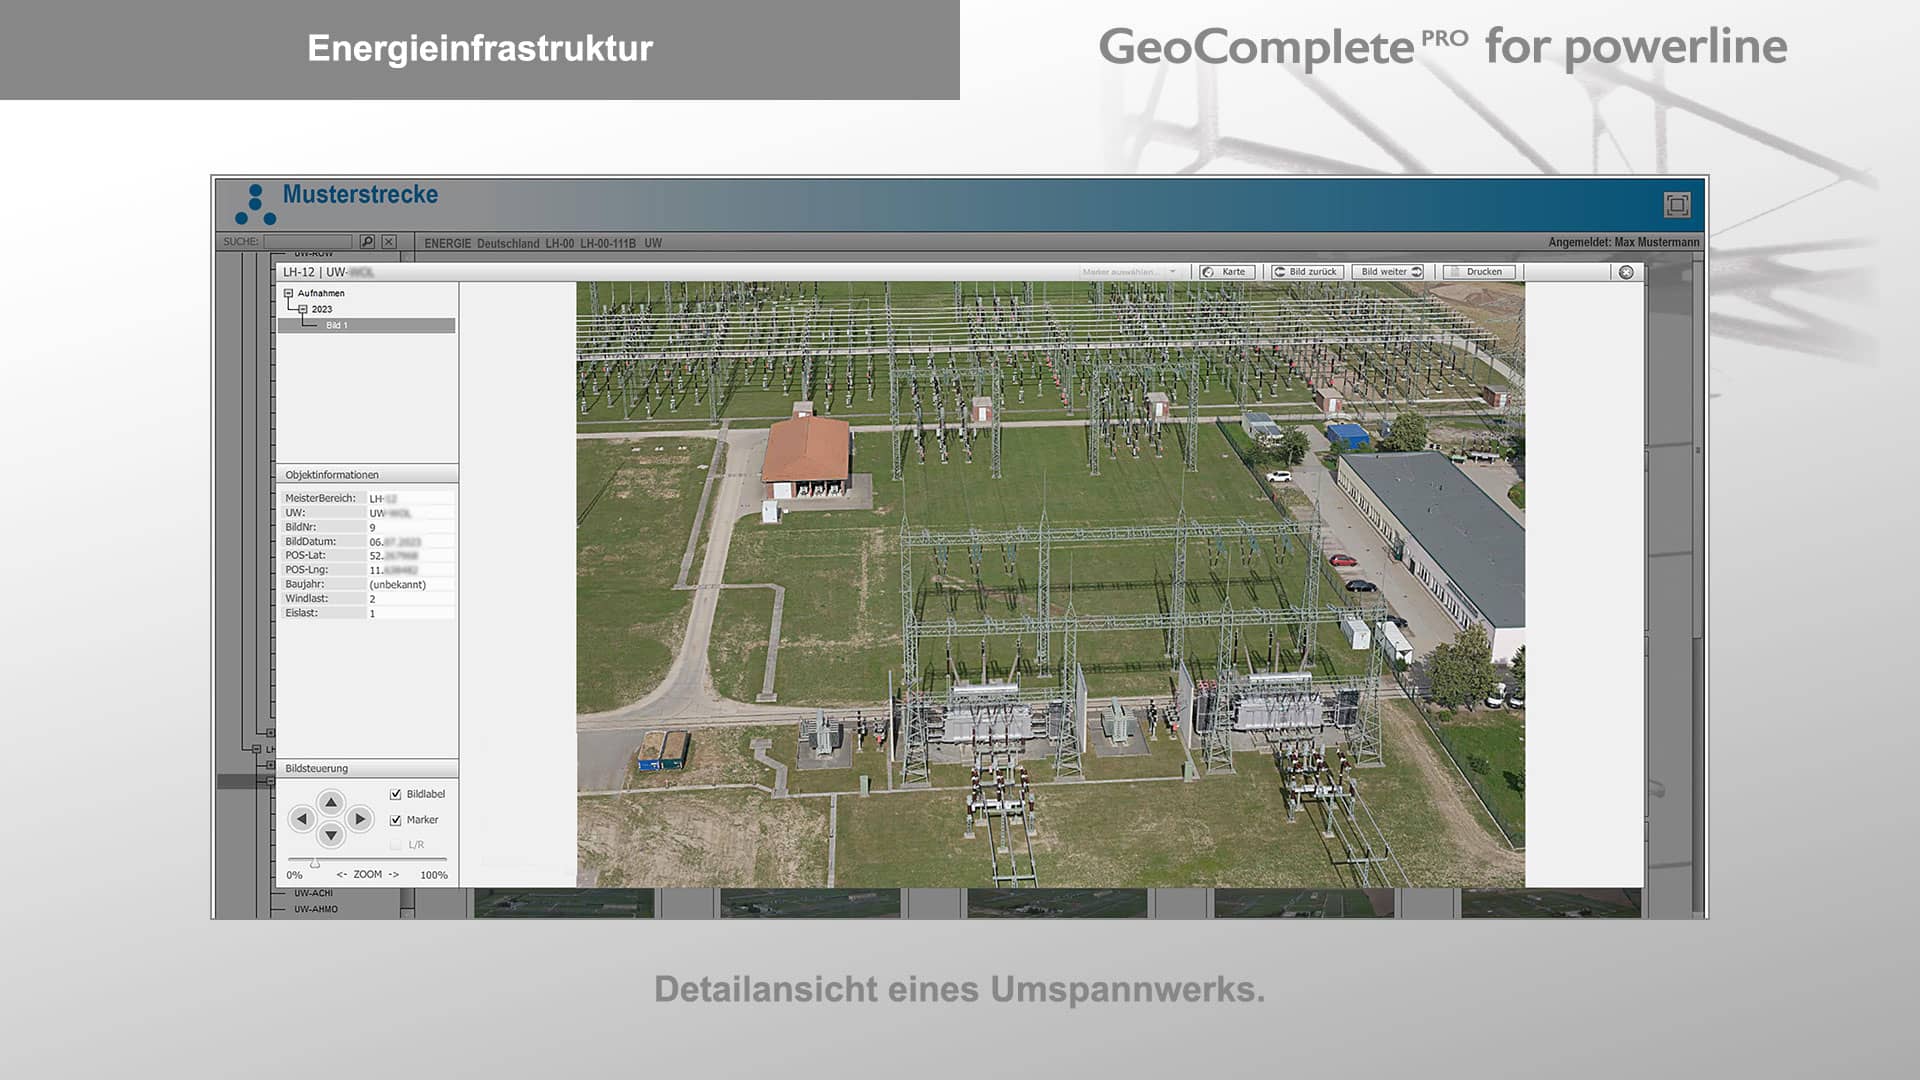Collapse the Aufnahmen tree node
Screen dimensions: 1920x1080
[286, 293]
